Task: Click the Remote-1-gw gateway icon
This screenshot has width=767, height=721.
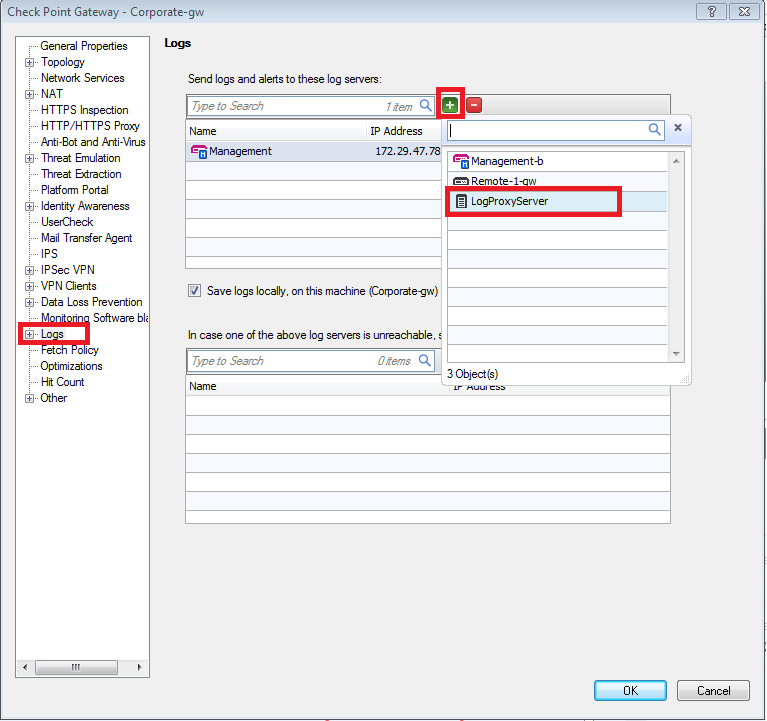Action: click(x=461, y=181)
